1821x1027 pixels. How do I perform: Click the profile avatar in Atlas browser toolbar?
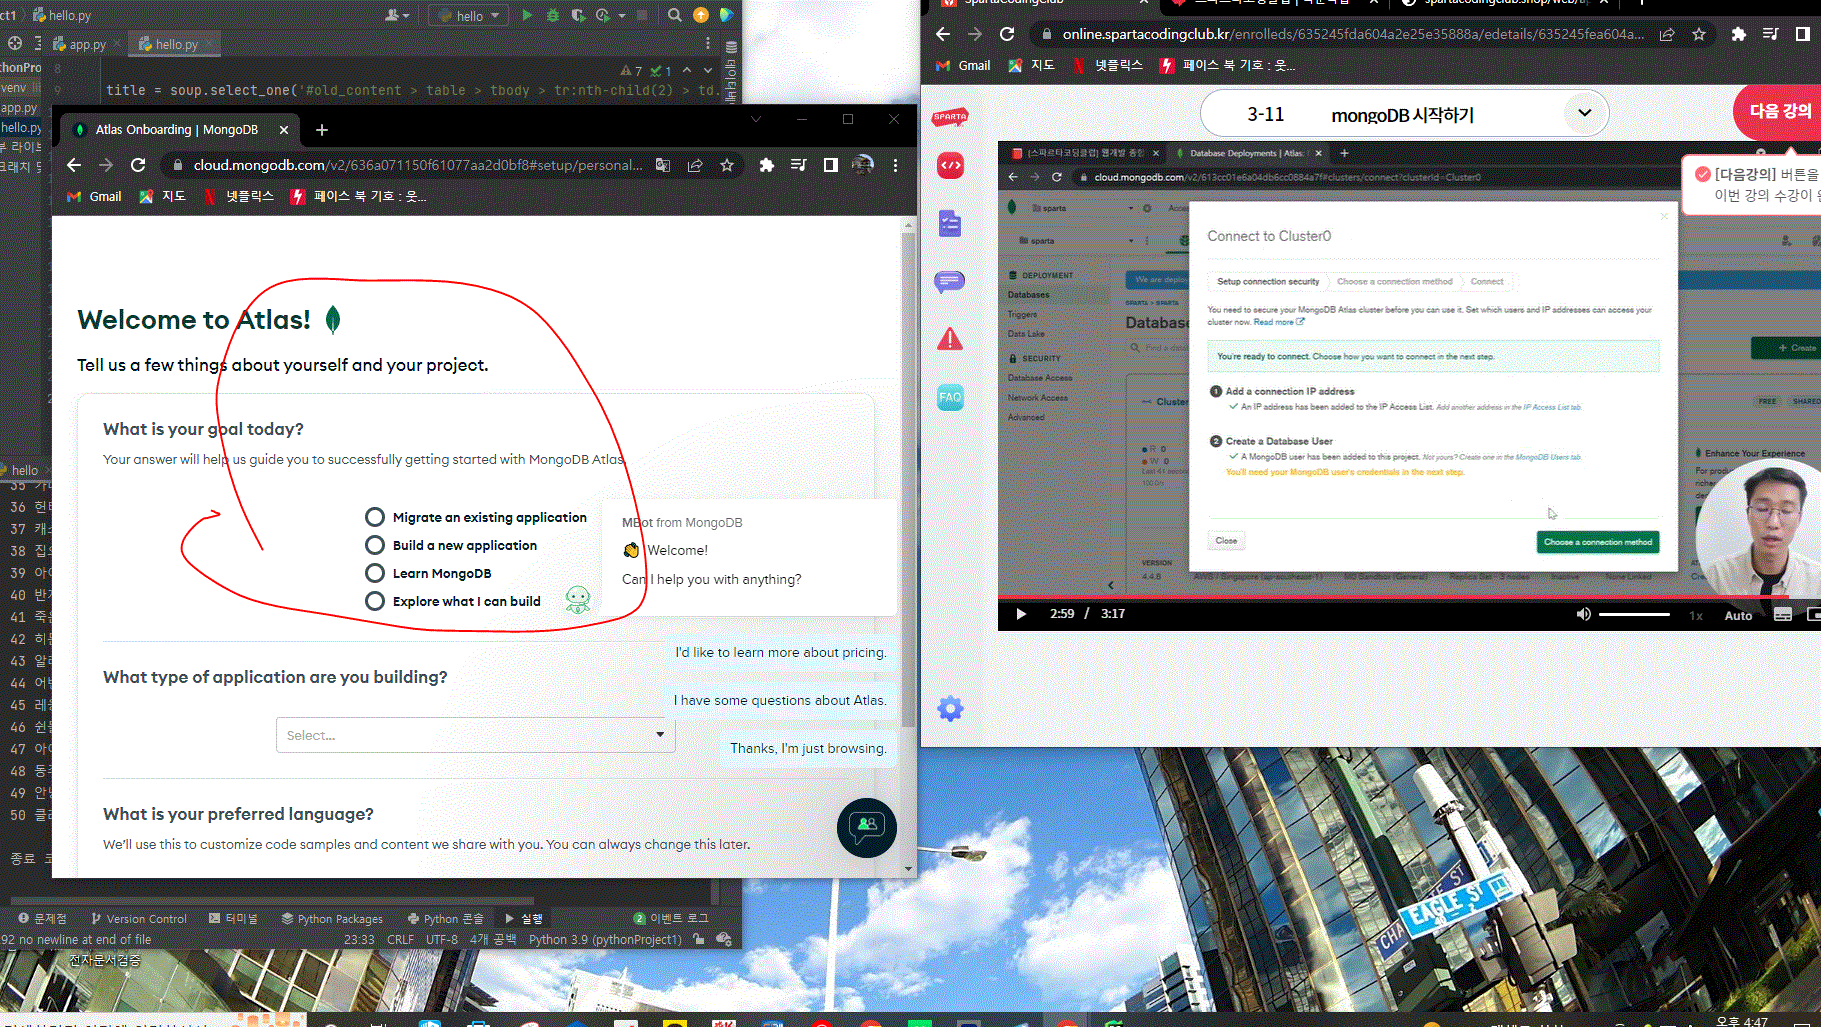pos(862,165)
